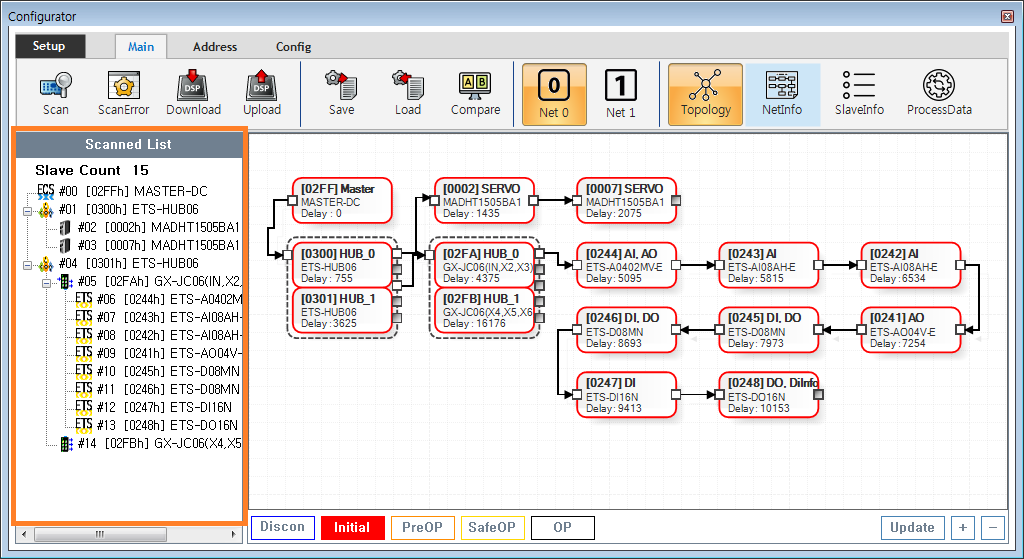1024x559 pixels.
Task: Toggle the Topology view button
Action: 705,94
